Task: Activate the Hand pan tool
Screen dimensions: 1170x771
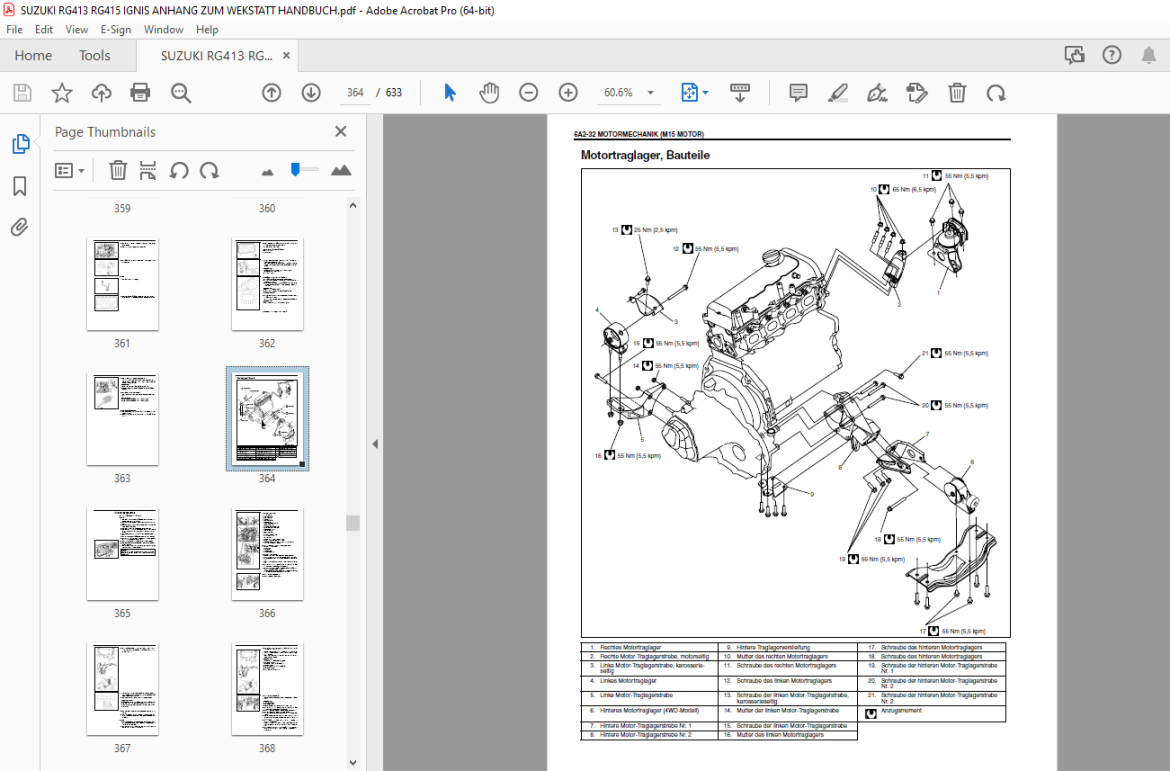Action: coord(489,93)
